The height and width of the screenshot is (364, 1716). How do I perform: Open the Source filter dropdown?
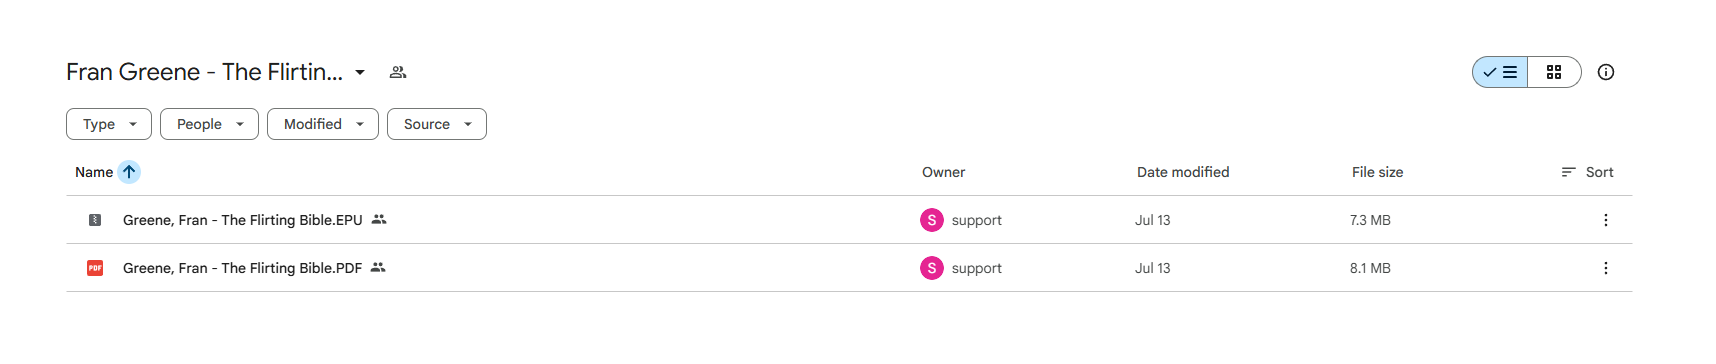436,124
